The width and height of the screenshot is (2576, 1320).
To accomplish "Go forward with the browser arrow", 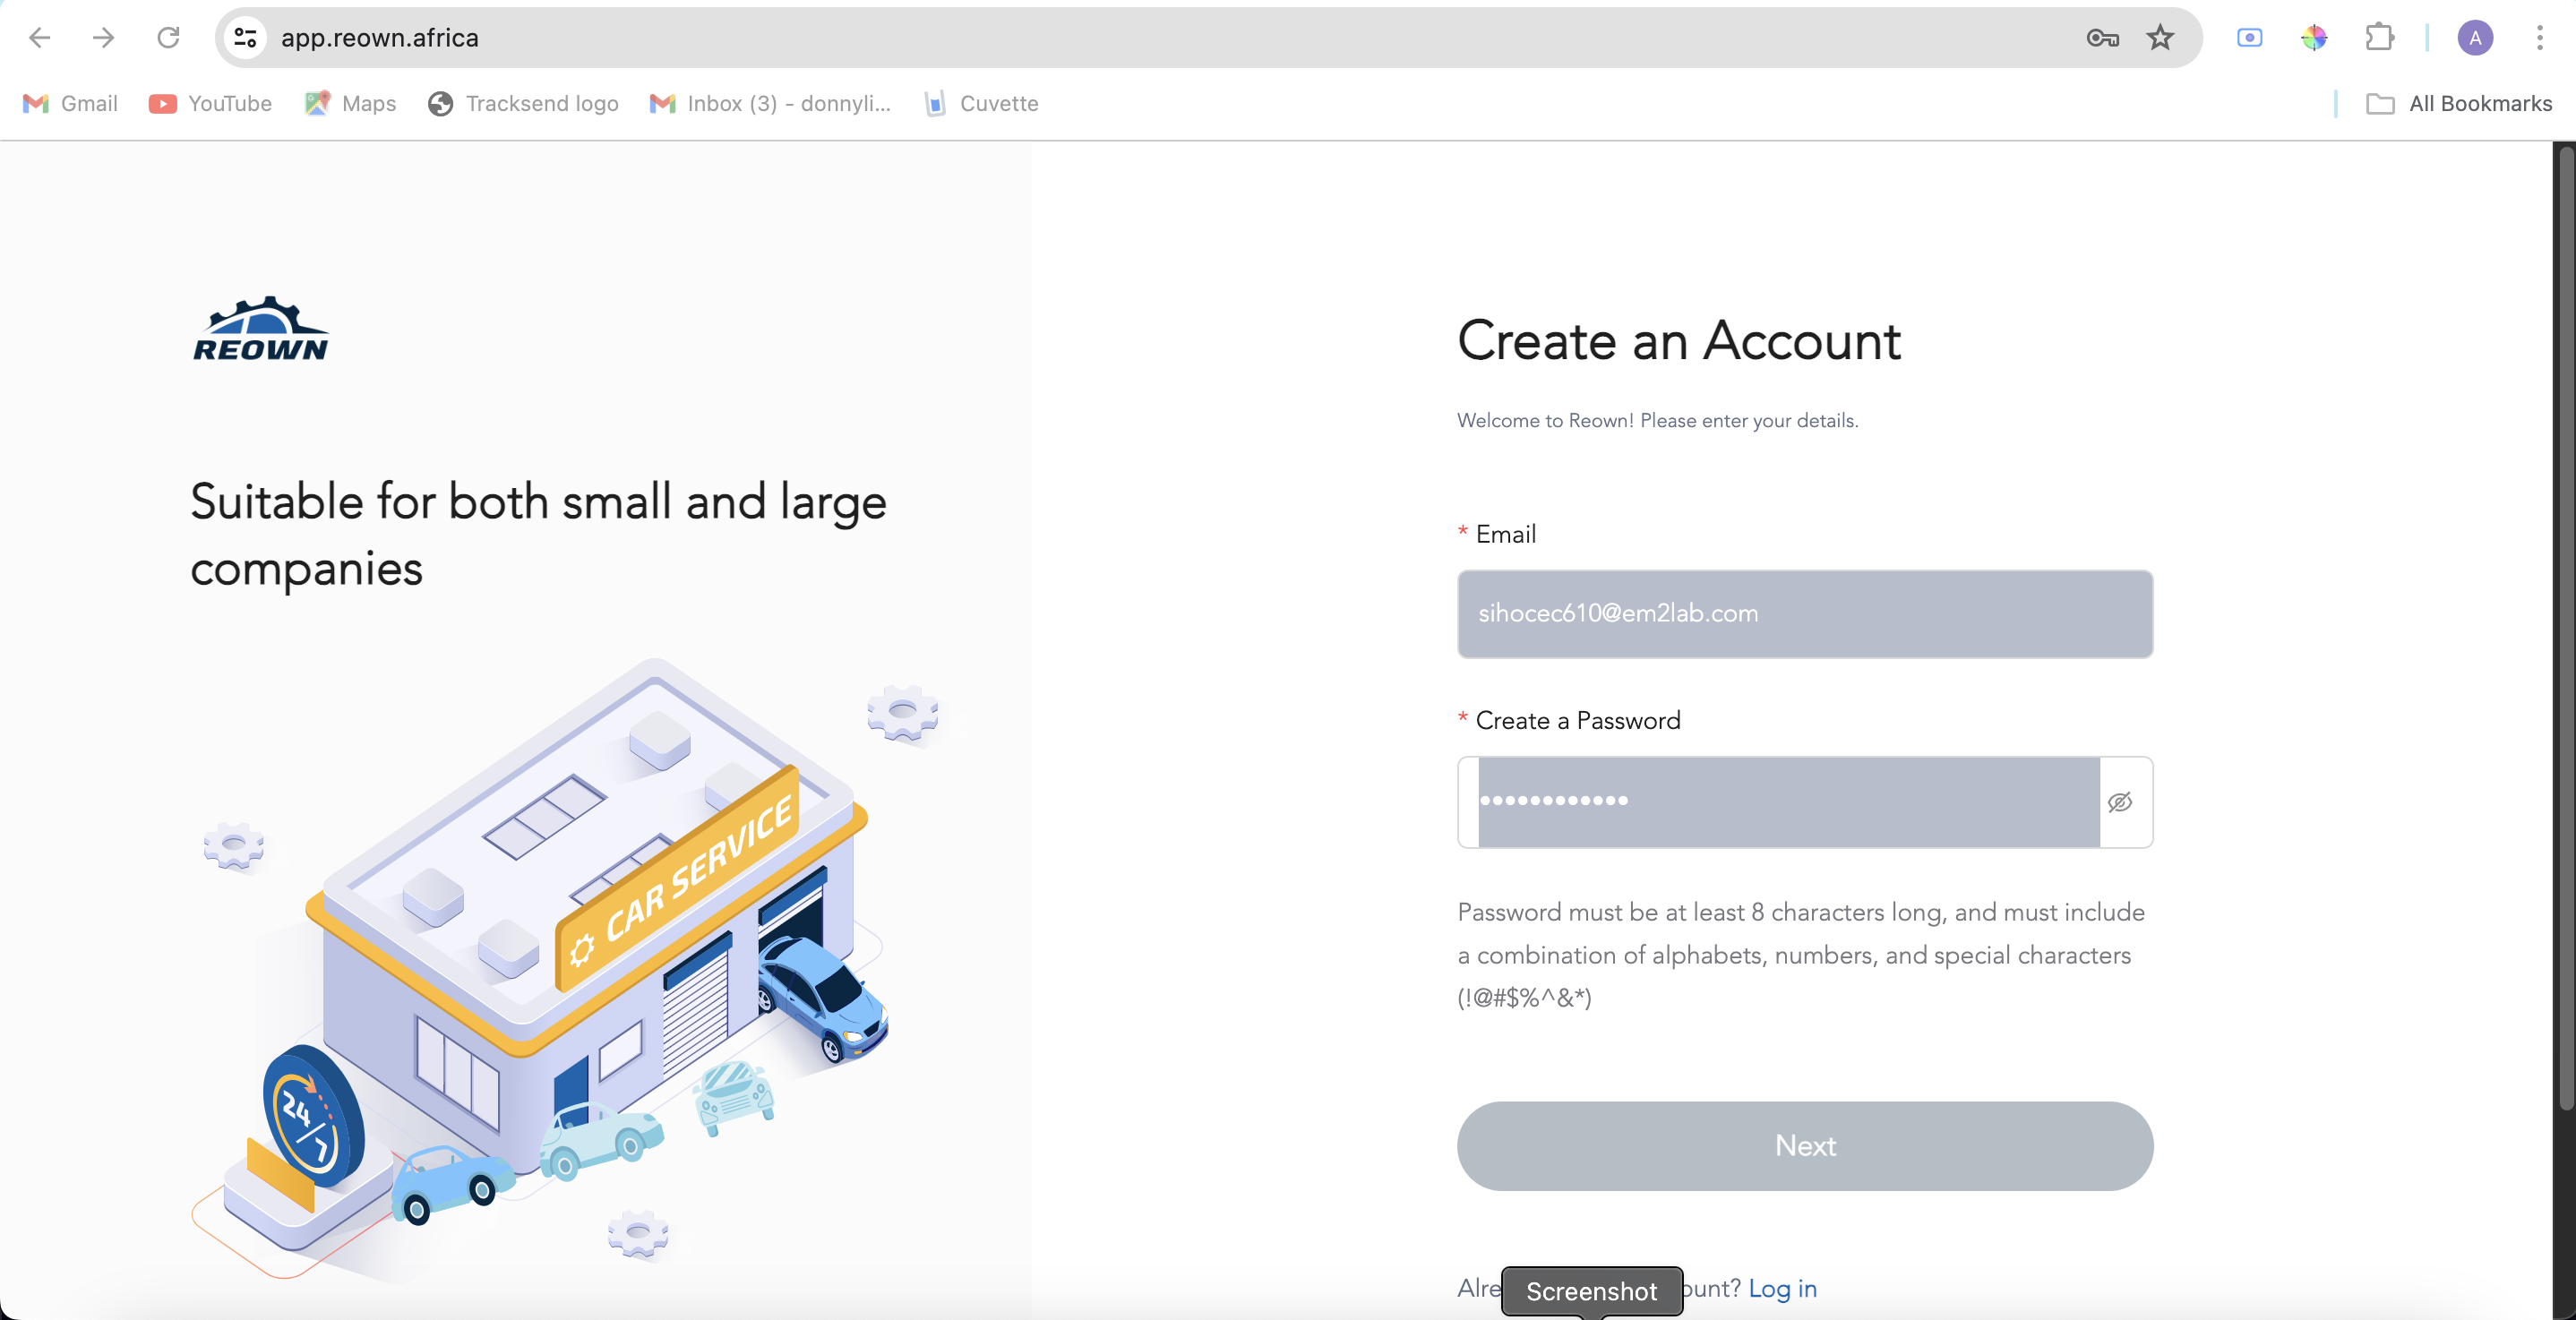I will [x=103, y=38].
